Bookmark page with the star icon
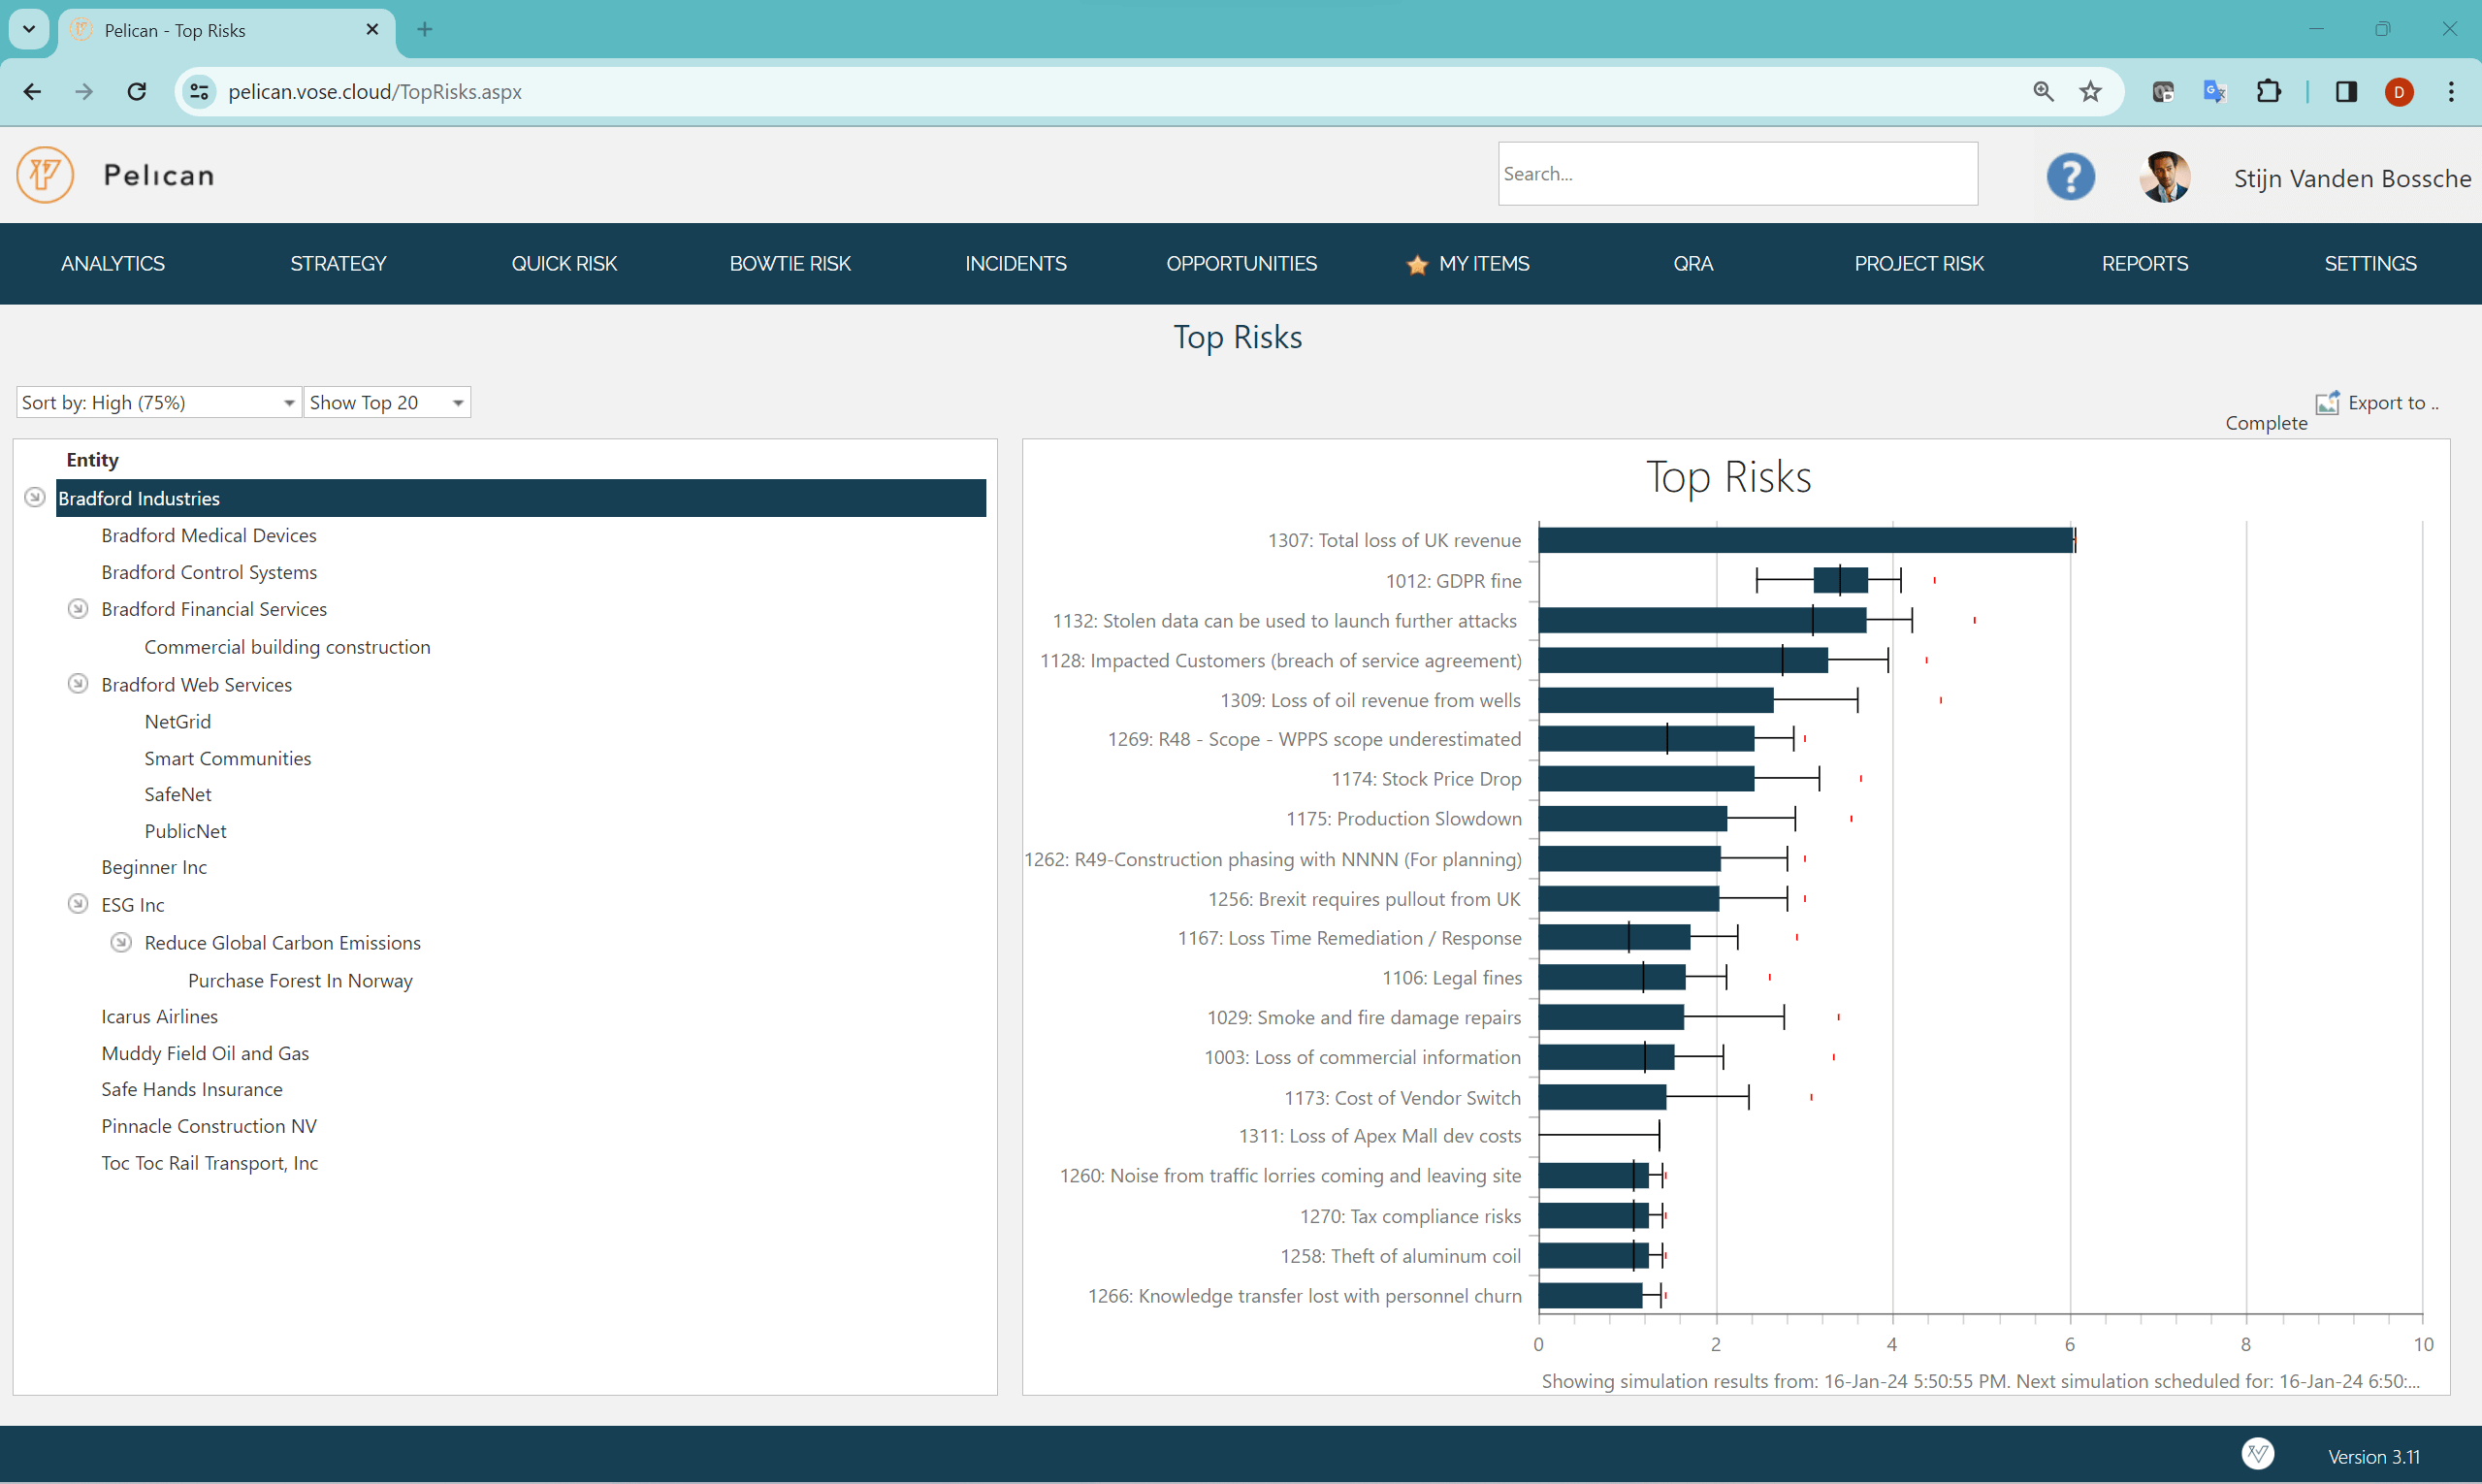This screenshot has height=1484, width=2482. pyautogui.click(x=2090, y=92)
